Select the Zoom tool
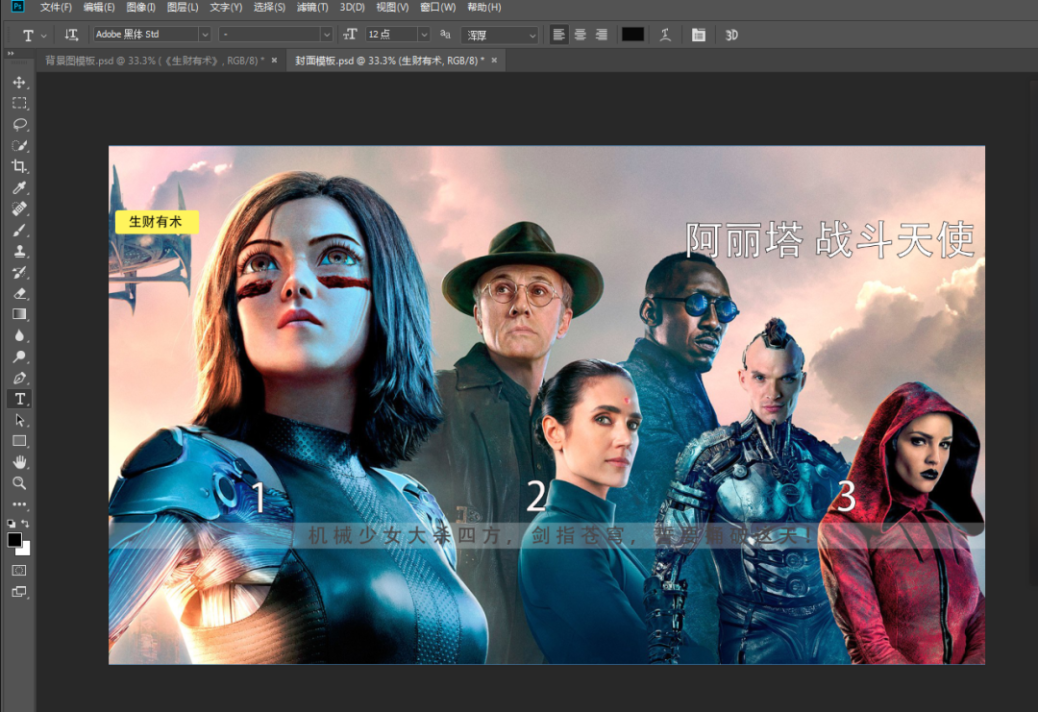The height and width of the screenshot is (712, 1038). pyautogui.click(x=19, y=483)
